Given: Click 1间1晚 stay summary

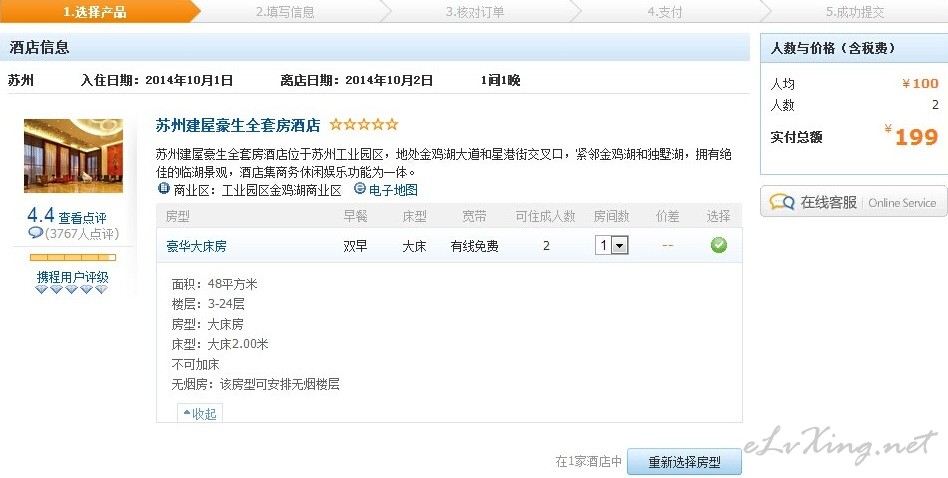Looking at the screenshot, I should coord(501,80).
